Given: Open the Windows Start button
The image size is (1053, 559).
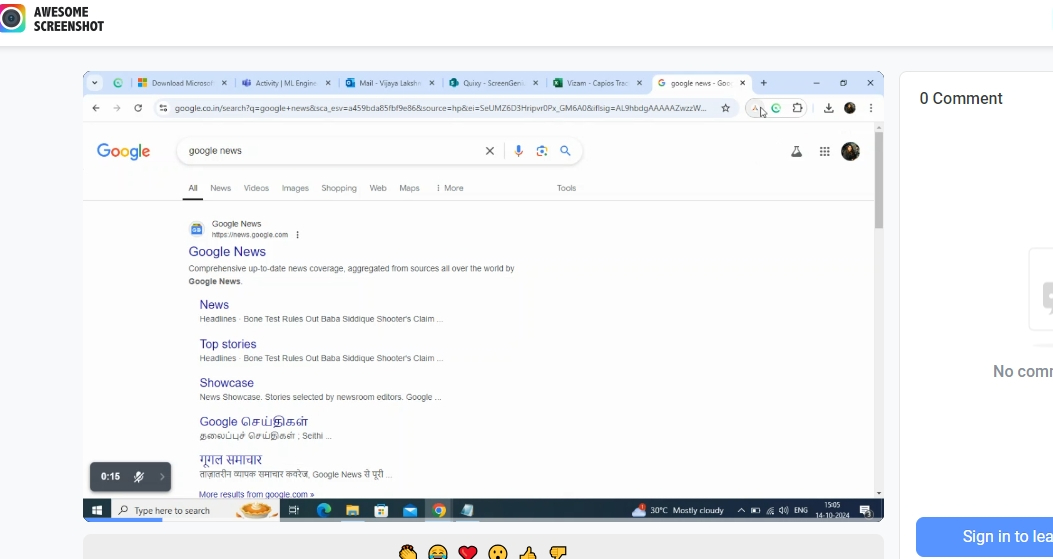Looking at the screenshot, I should tap(97, 511).
